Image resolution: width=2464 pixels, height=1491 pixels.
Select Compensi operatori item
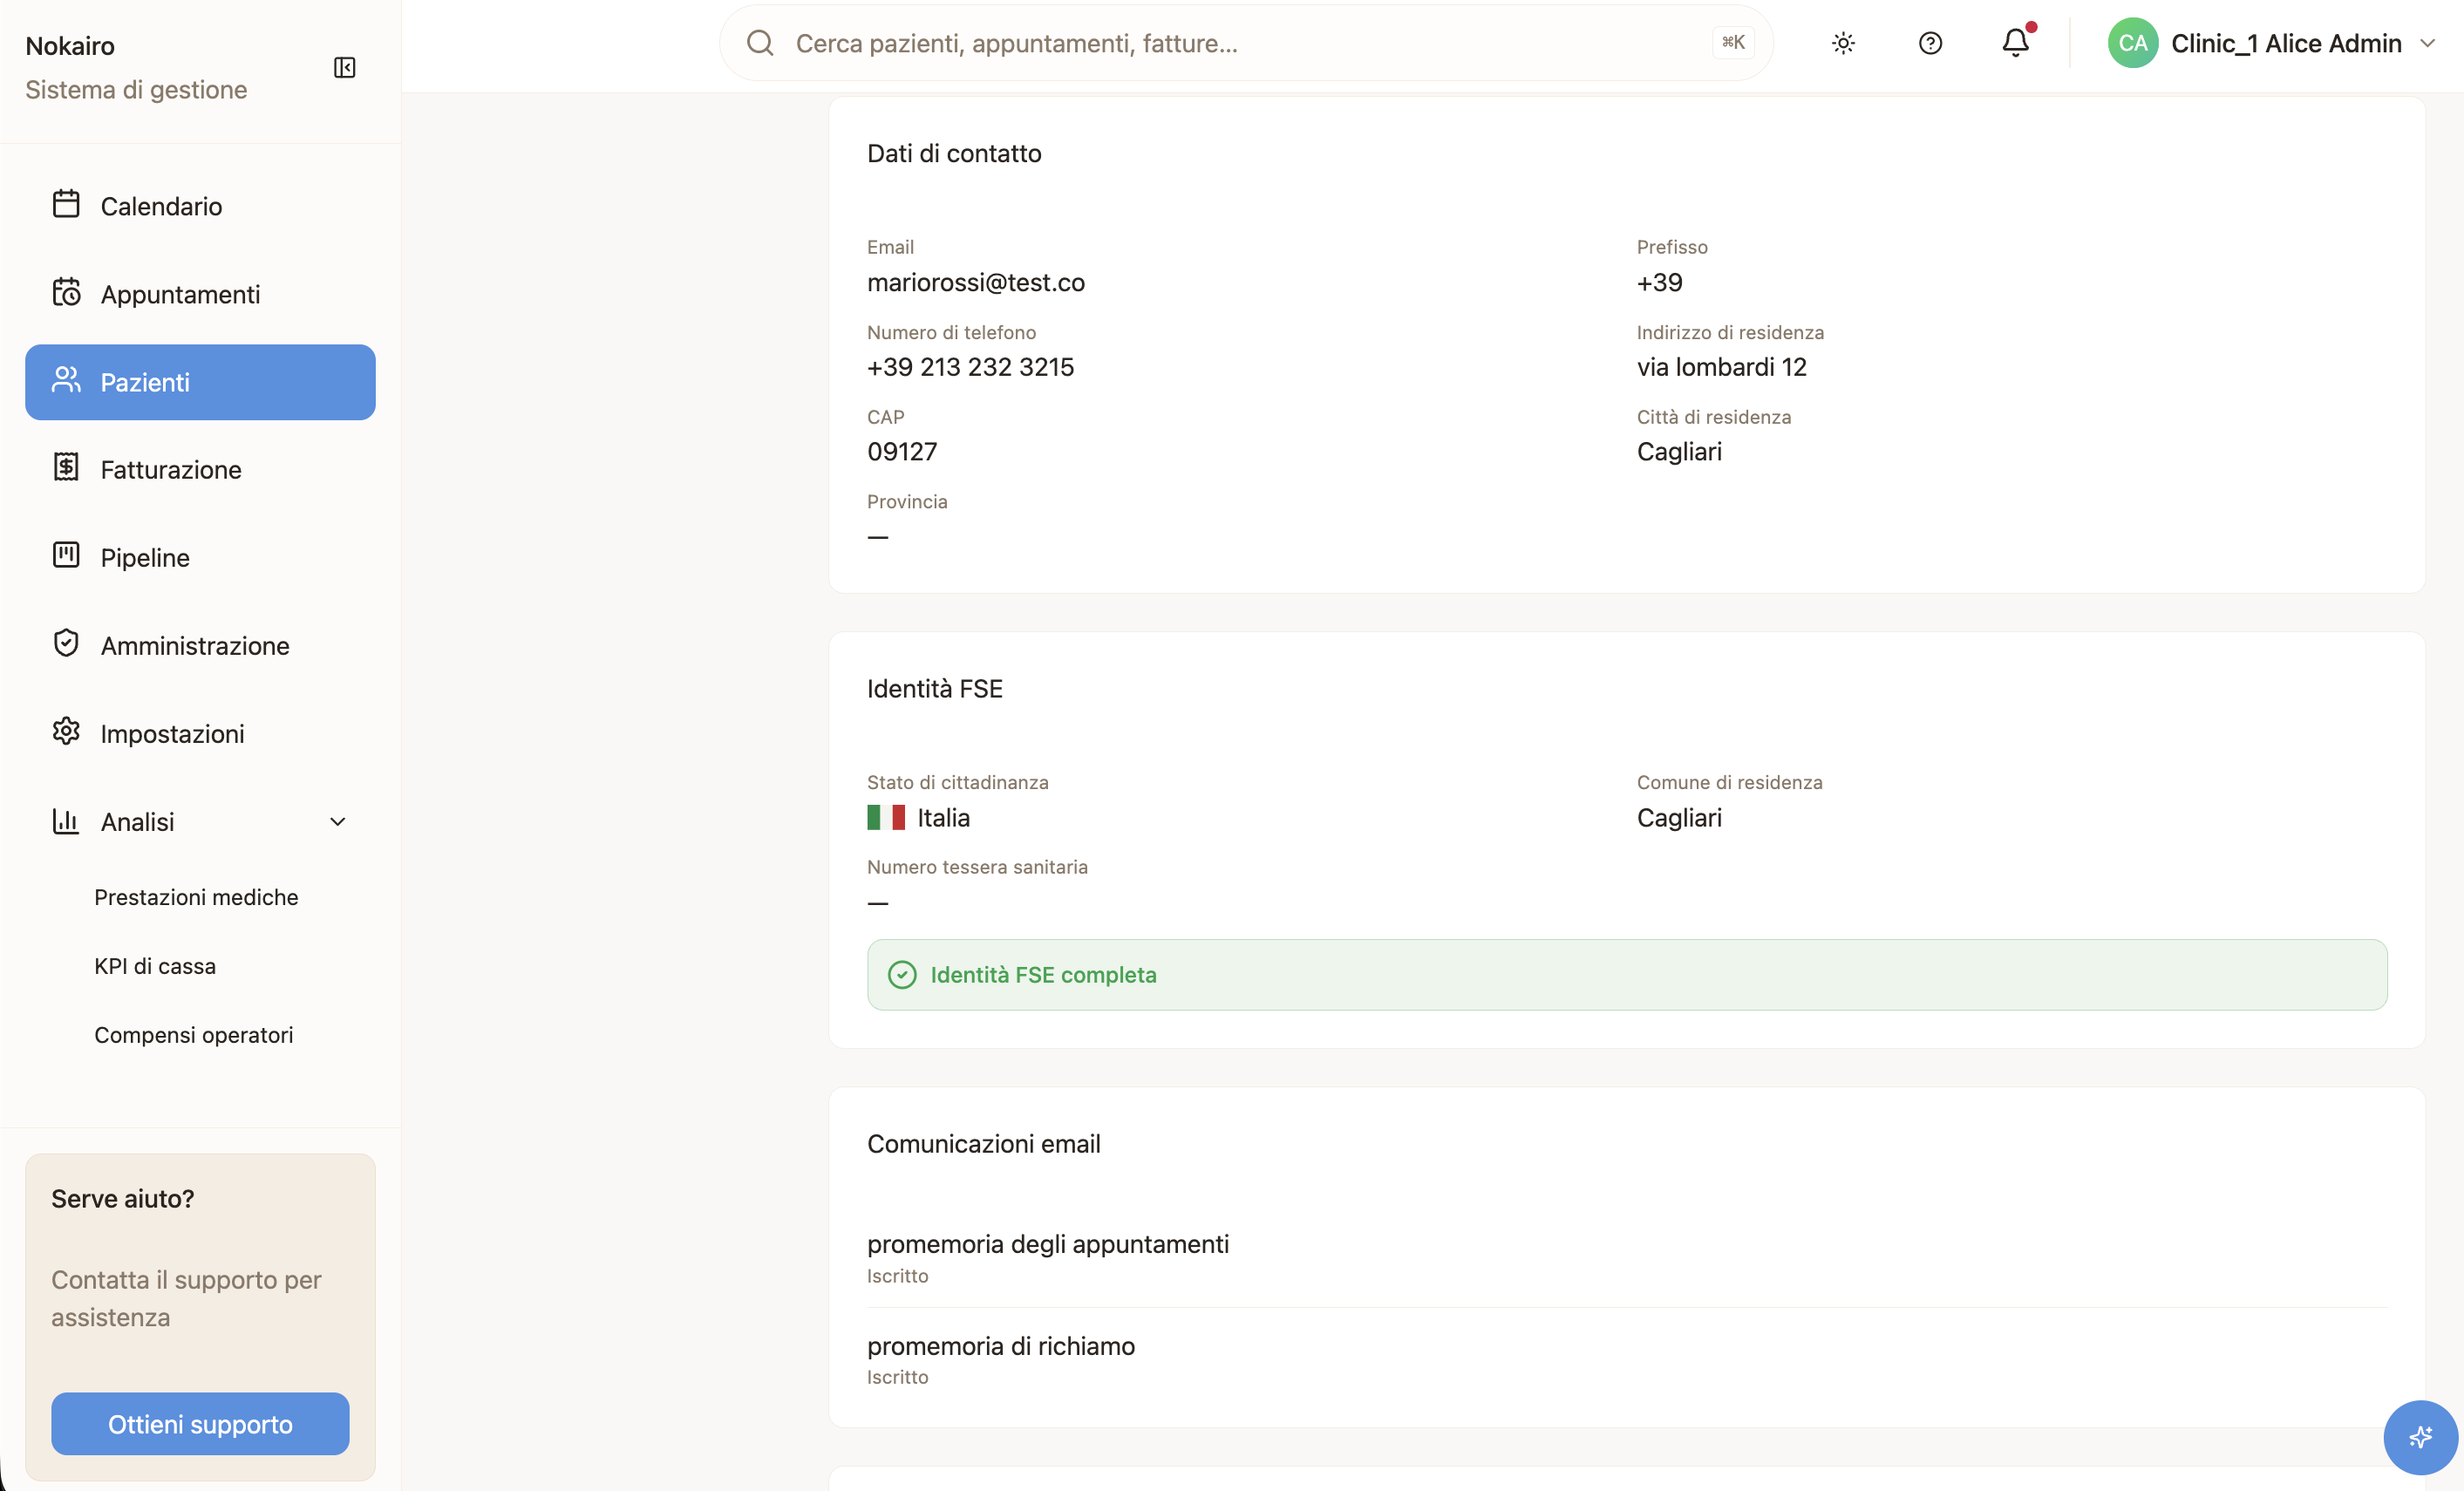[193, 1035]
